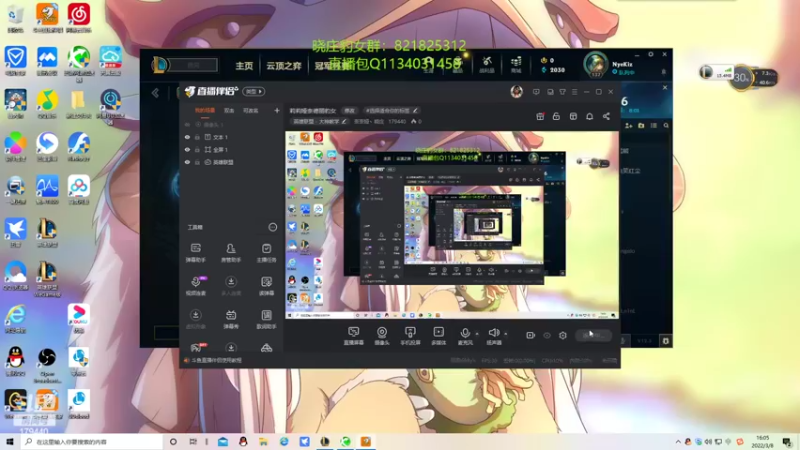Click the share icon above preview

click(606, 116)
